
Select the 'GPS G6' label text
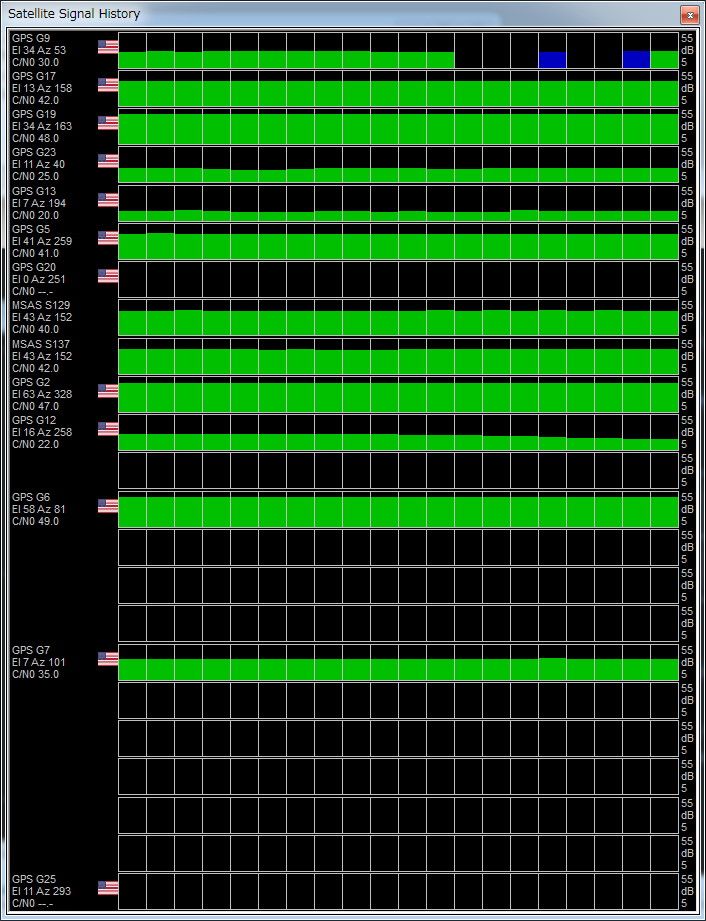coord(31,497)
